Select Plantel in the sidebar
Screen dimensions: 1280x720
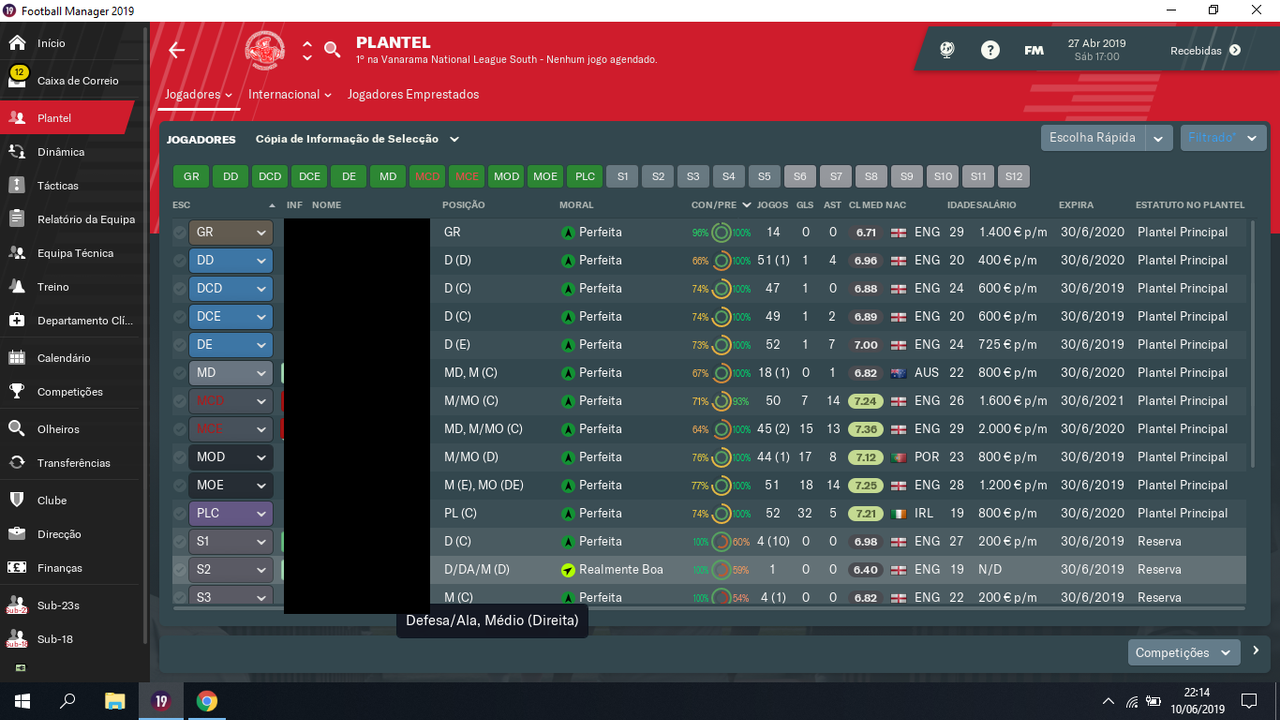66,118
